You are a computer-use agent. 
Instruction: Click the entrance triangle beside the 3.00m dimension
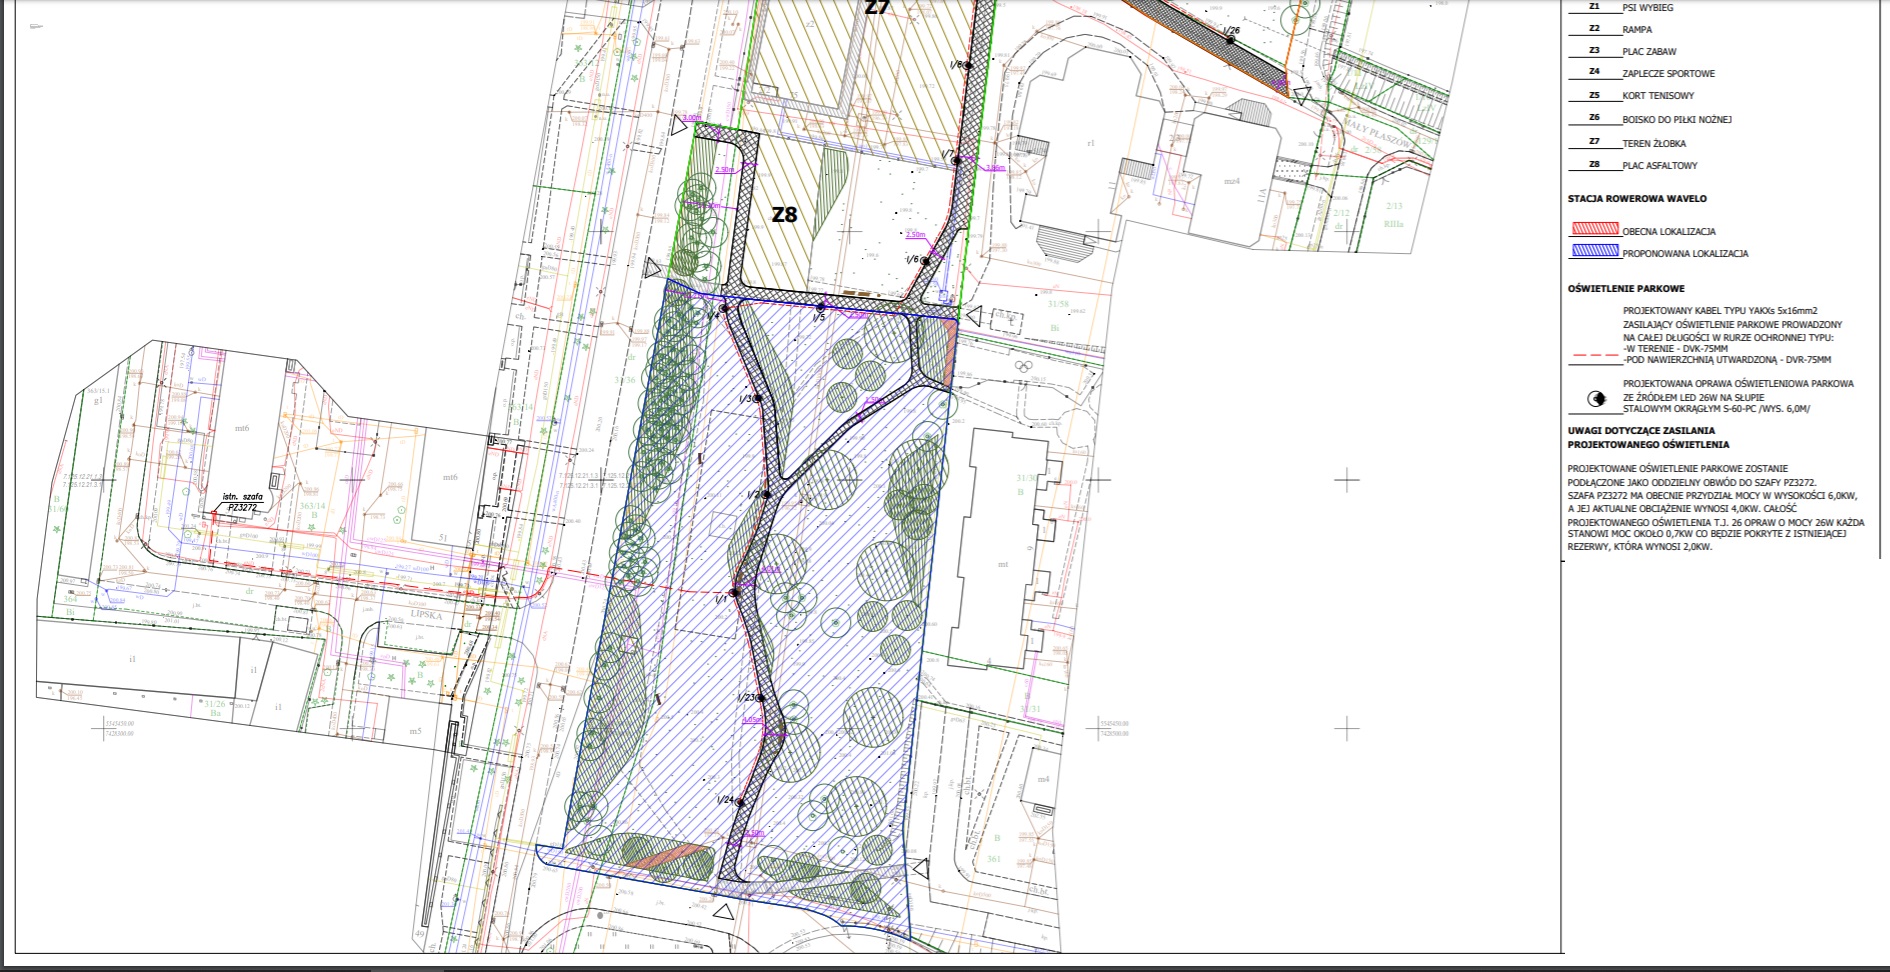680,128
